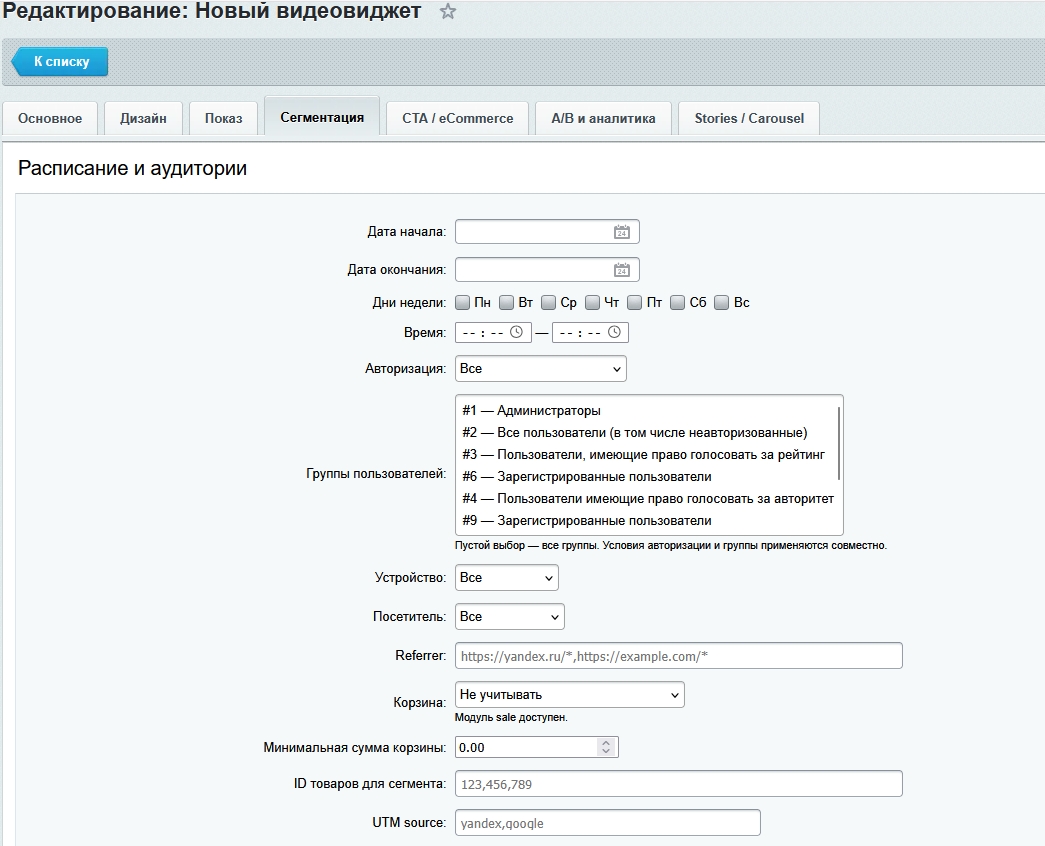1045x846 pixels.
Task: Open the CTA / eCommerce tab
Action: pos(457,119)
